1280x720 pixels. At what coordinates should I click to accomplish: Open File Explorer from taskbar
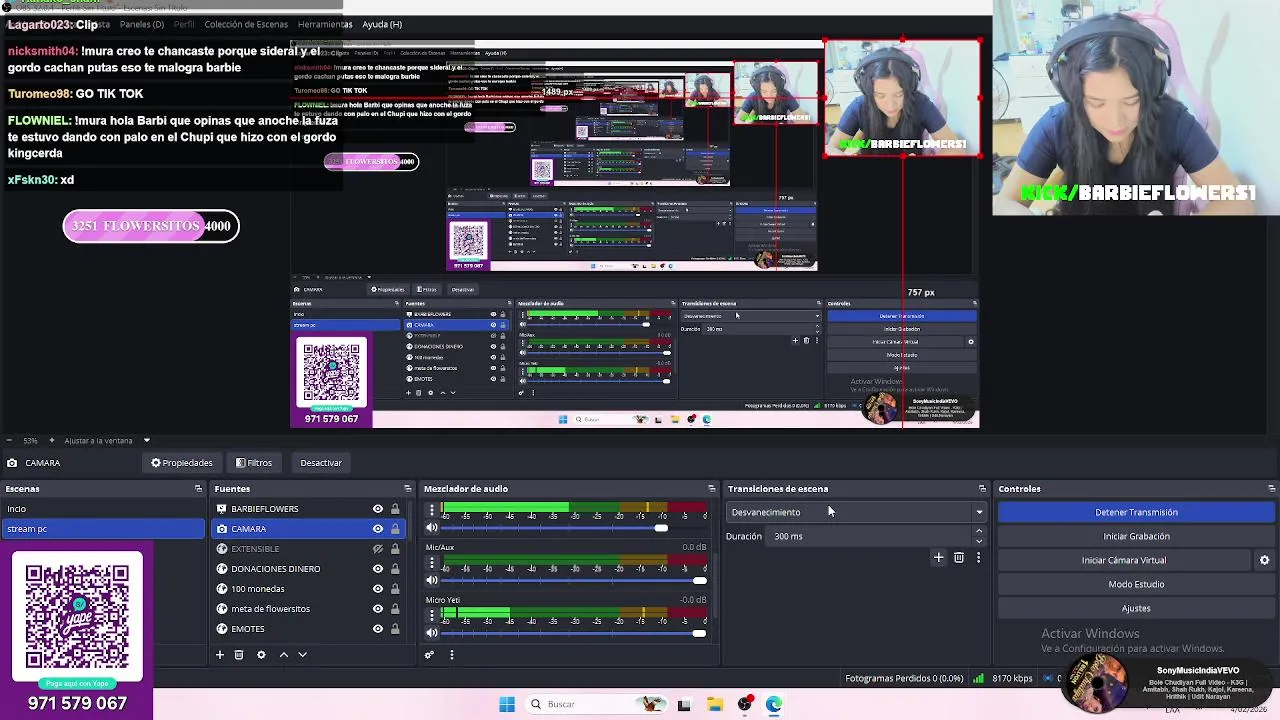coord(715,704)
